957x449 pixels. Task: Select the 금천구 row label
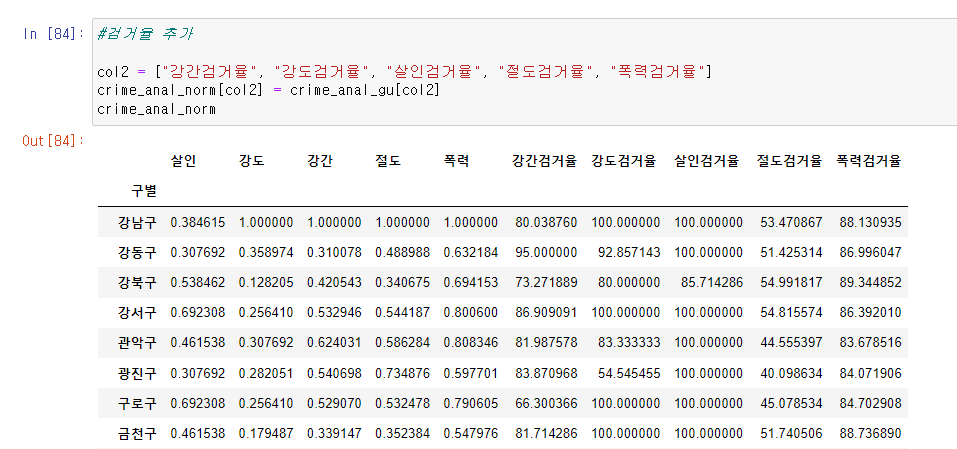pos(137,434)
